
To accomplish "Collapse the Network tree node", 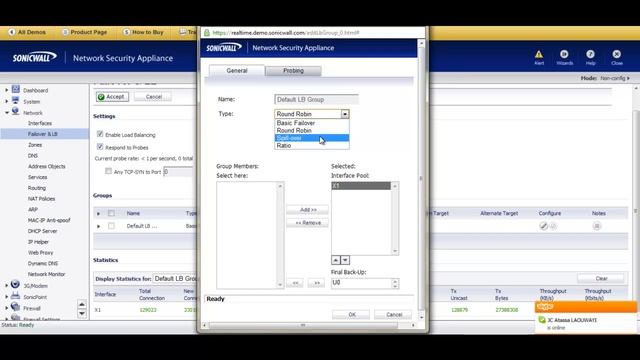I will coord(7,113).
